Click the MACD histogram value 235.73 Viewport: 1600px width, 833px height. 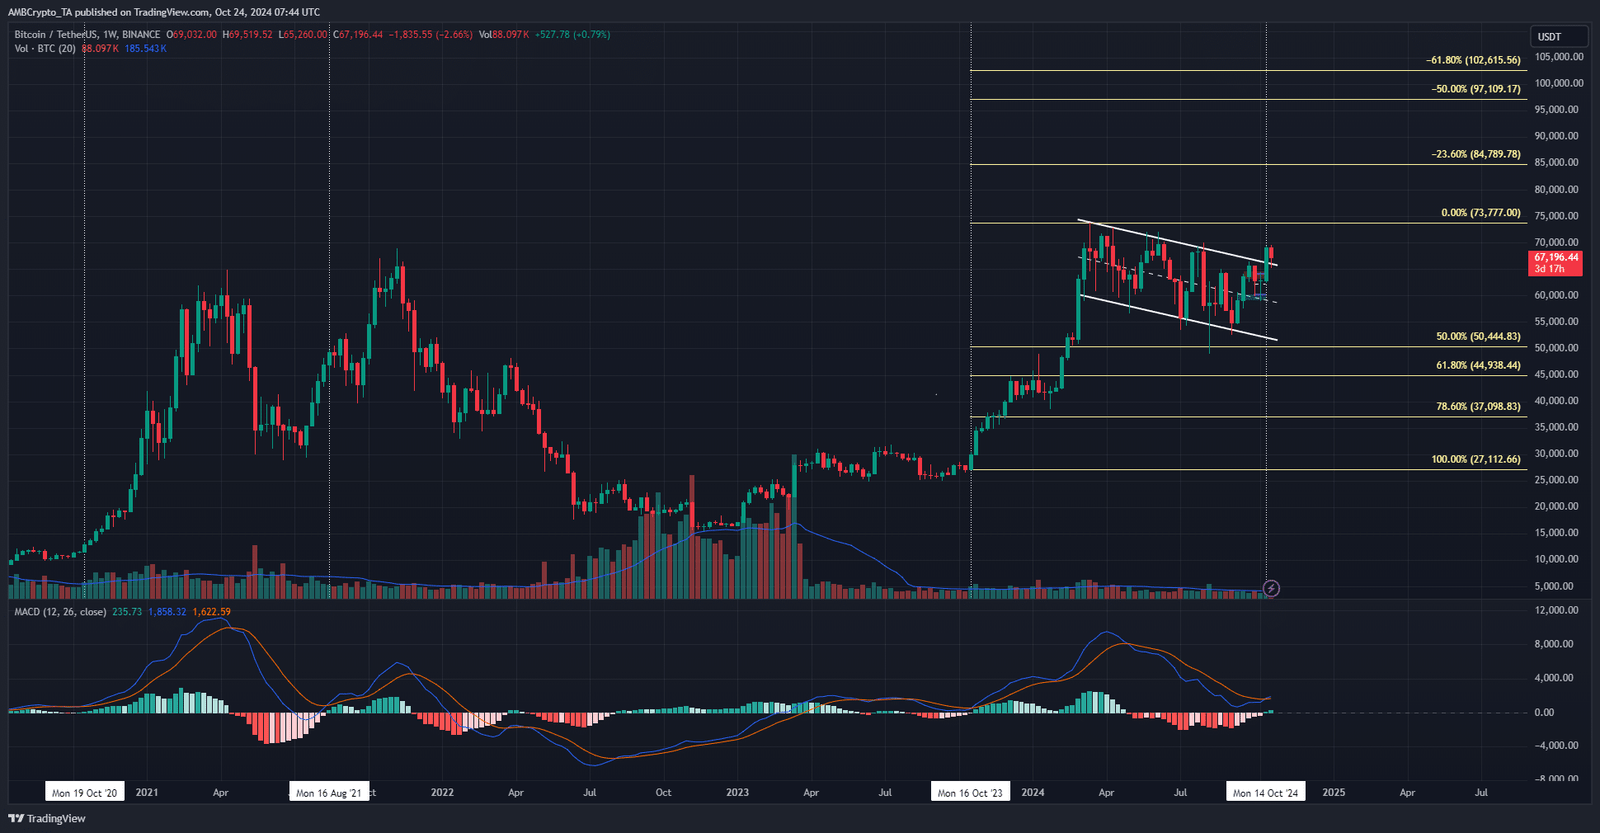127,612
